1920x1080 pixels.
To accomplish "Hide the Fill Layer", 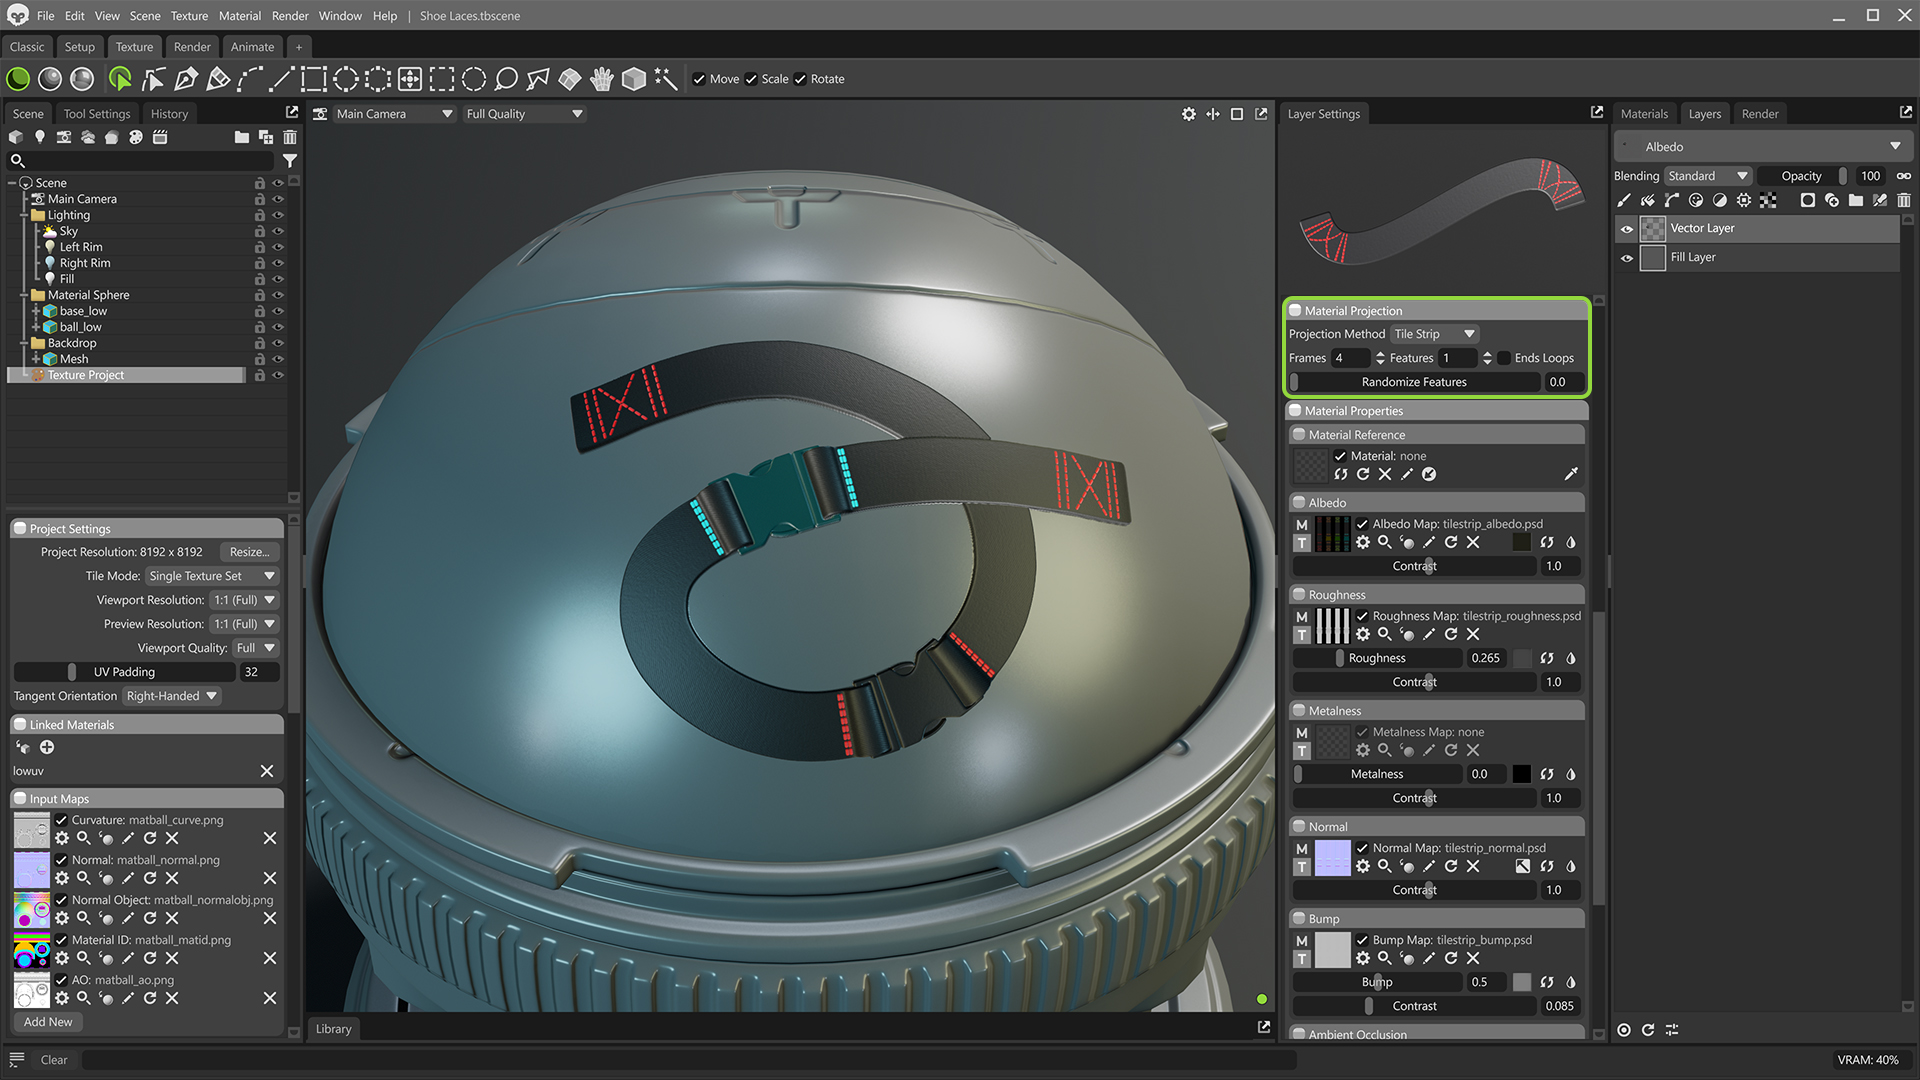I will [x=1627, y=258].
